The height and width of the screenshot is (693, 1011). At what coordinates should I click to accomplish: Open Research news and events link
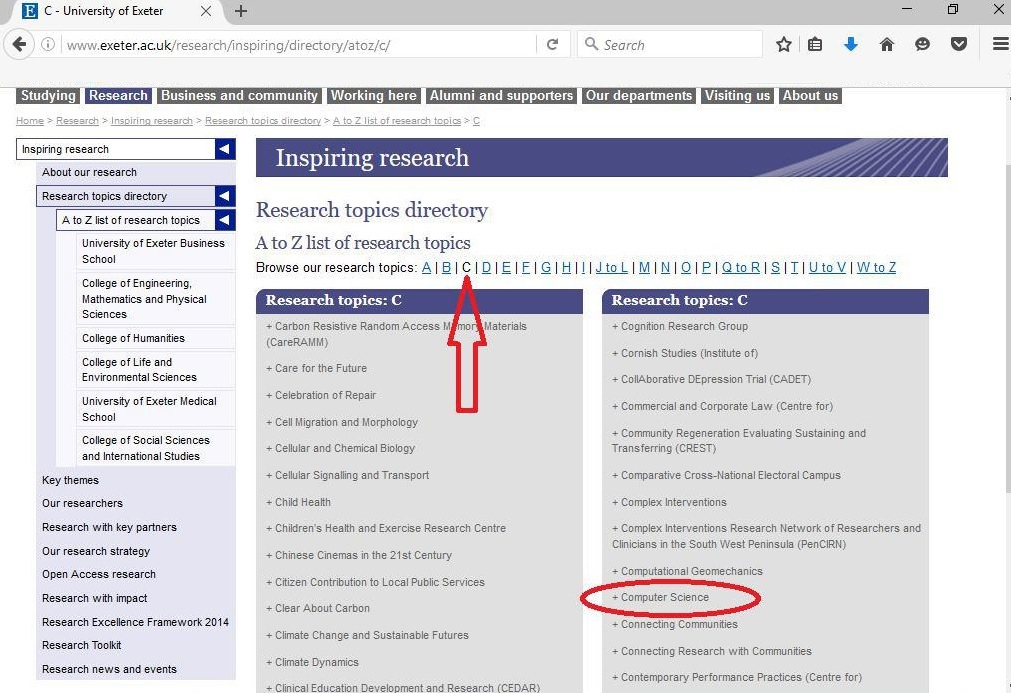(110, 669)
